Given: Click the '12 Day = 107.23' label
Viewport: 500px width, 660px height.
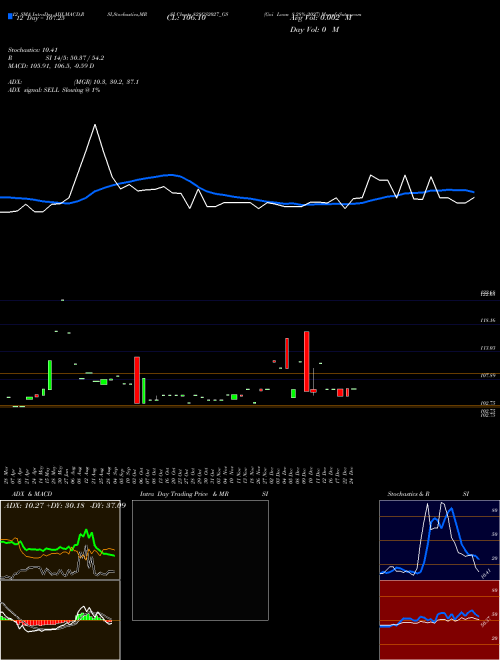Looking at the screenshot, I should (39, 18).
